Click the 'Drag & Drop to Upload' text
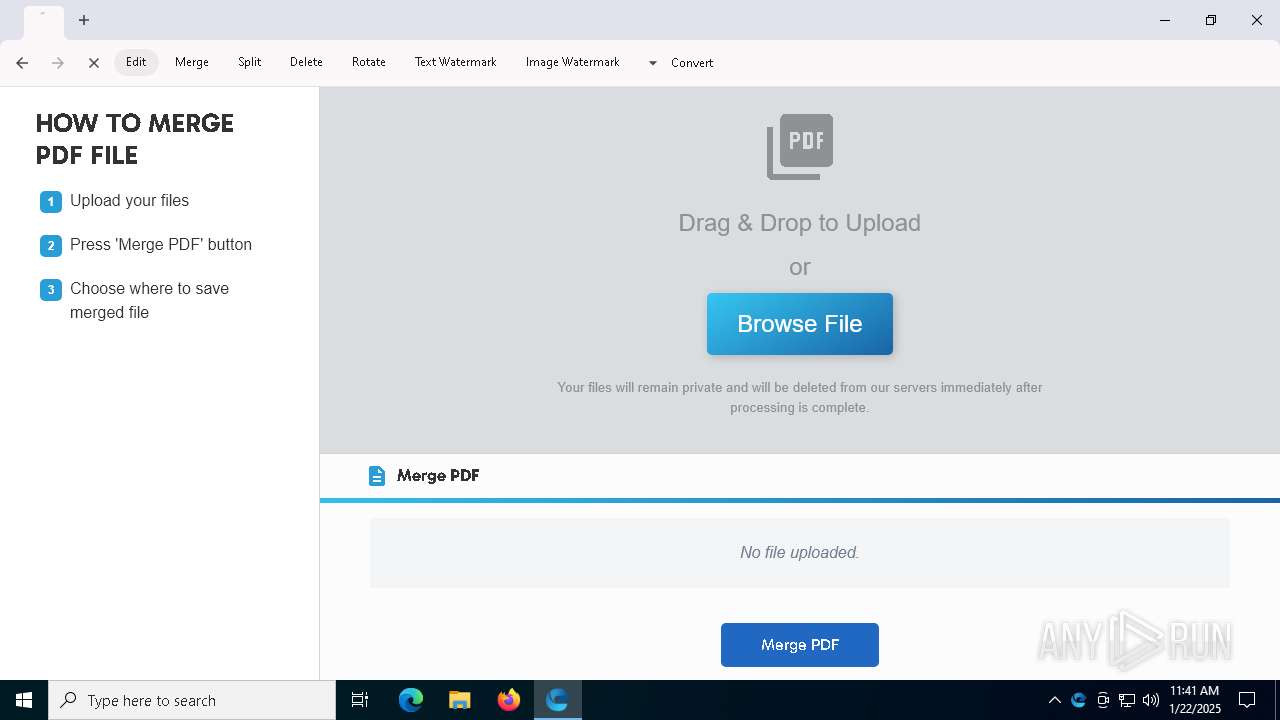 tap(800, 222)
